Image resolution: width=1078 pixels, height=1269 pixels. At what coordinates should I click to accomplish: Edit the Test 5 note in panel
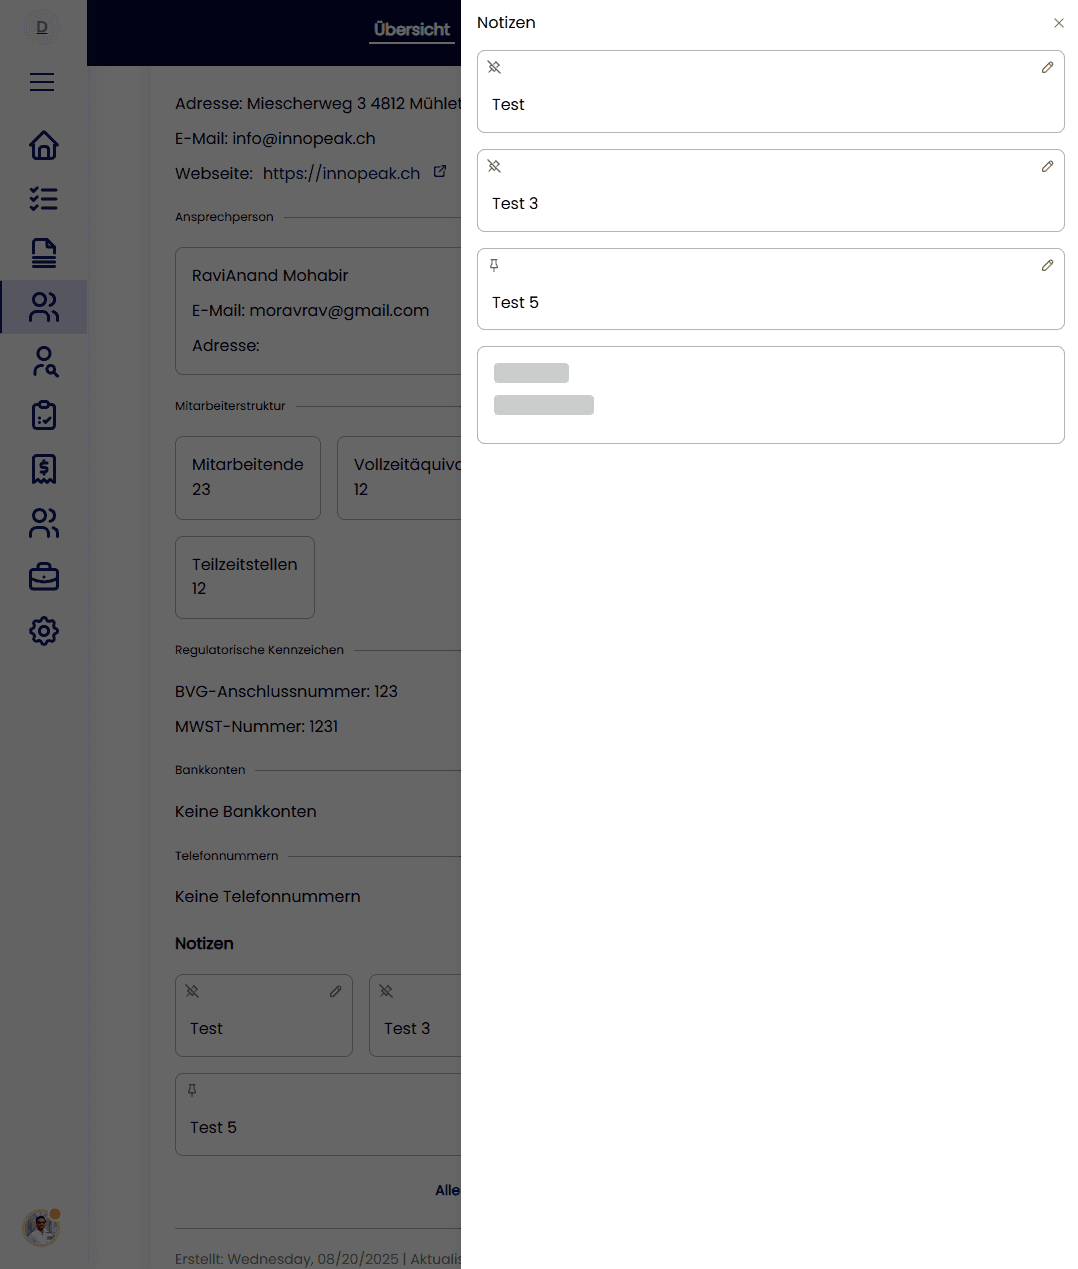click(x=1047, y=265)
